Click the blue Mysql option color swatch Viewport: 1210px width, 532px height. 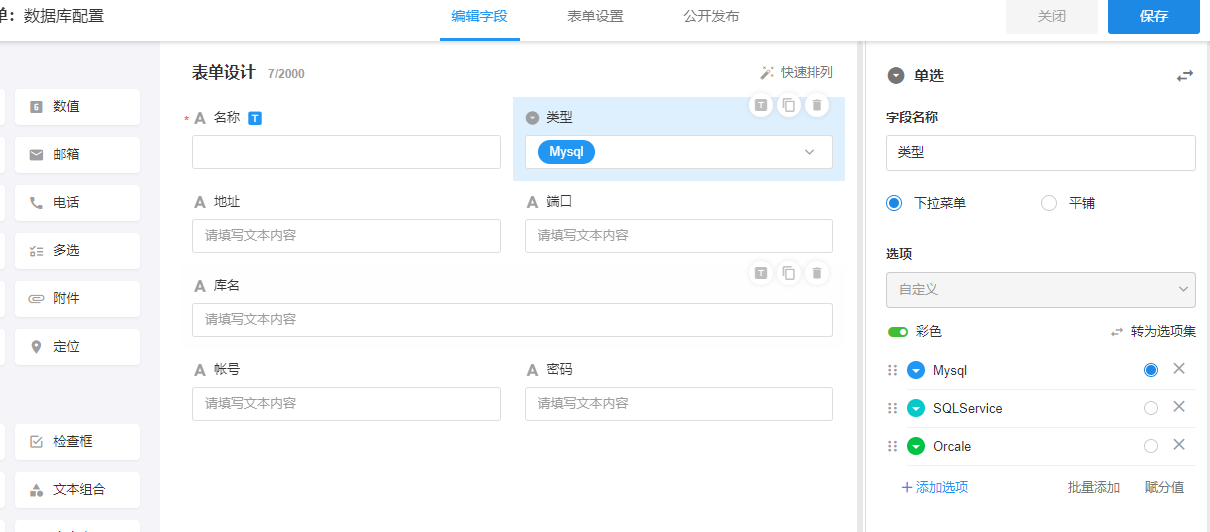[916, 370]
